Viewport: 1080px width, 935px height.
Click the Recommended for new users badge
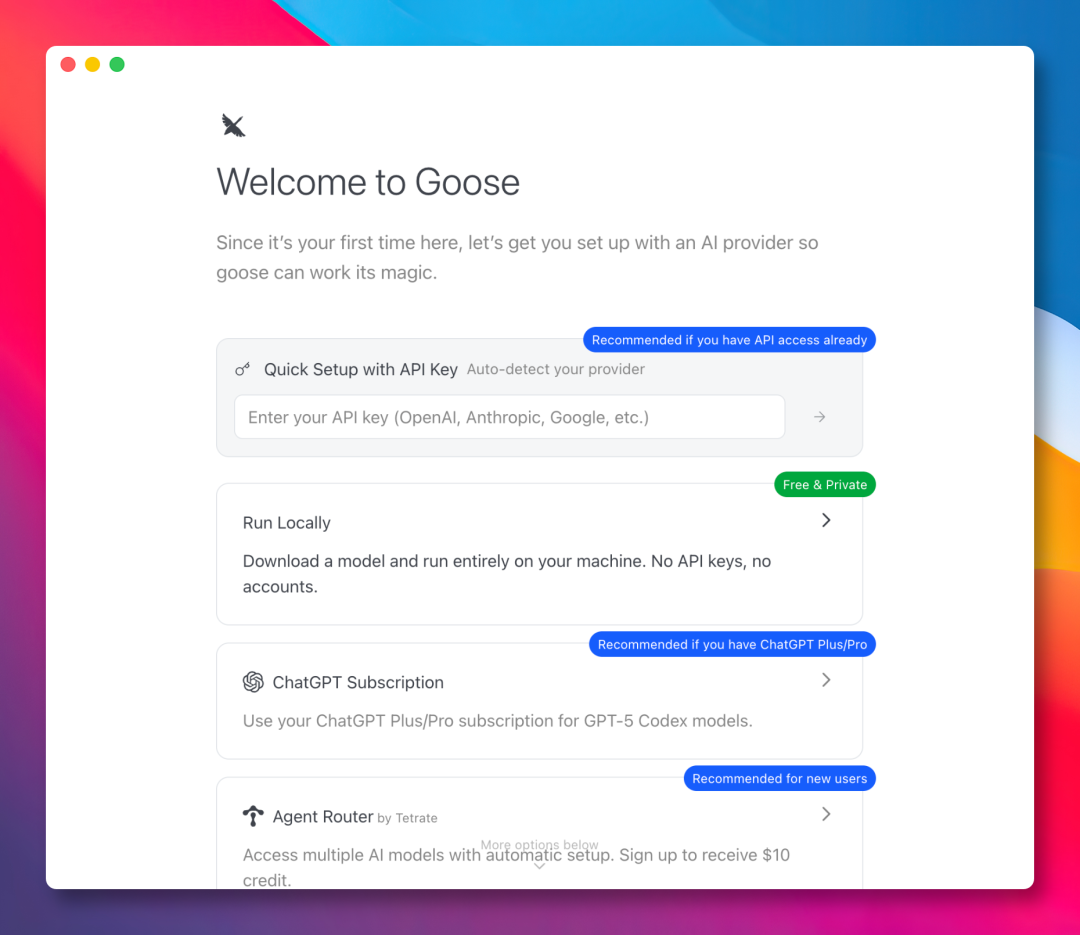click(779, 779)
